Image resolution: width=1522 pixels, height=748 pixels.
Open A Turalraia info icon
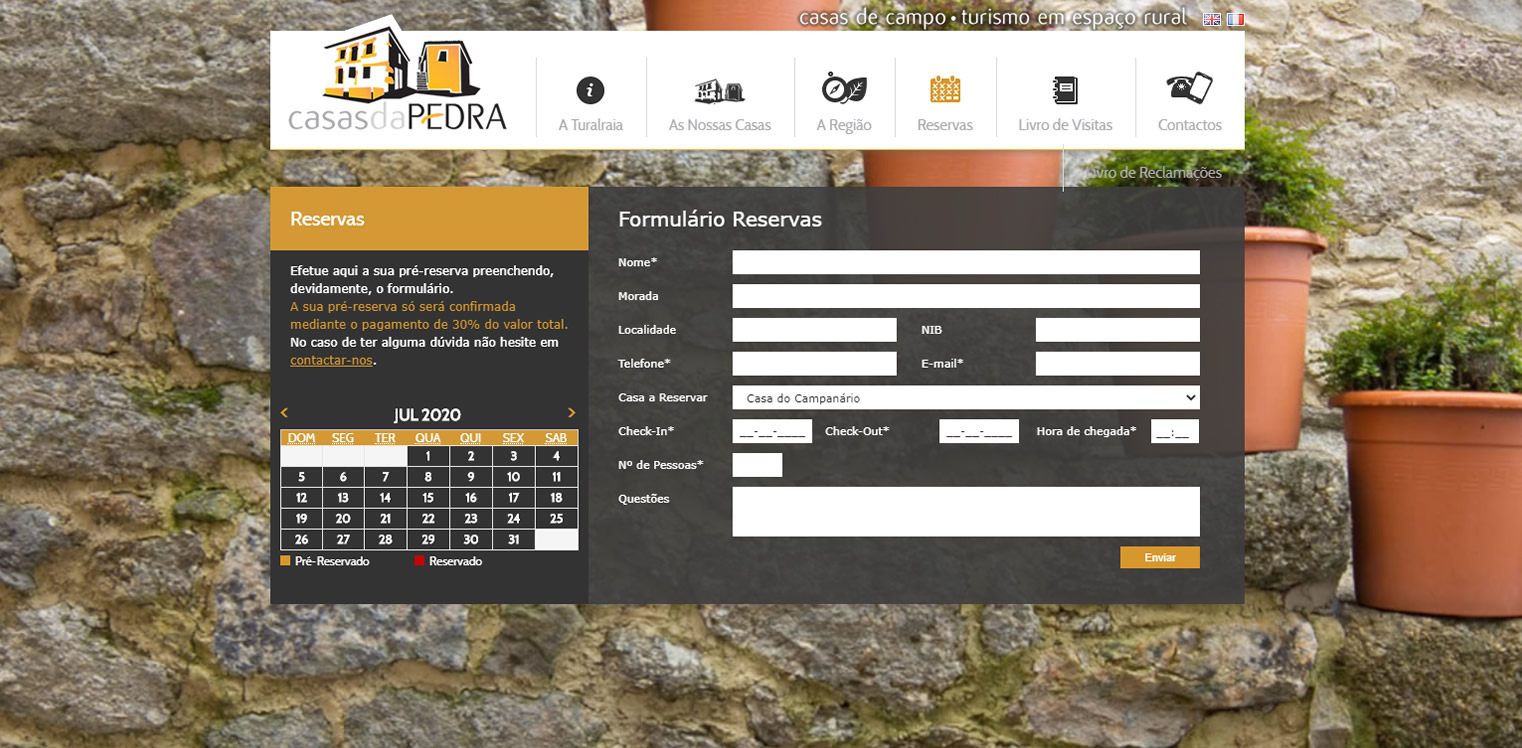[x=591, y=90]
